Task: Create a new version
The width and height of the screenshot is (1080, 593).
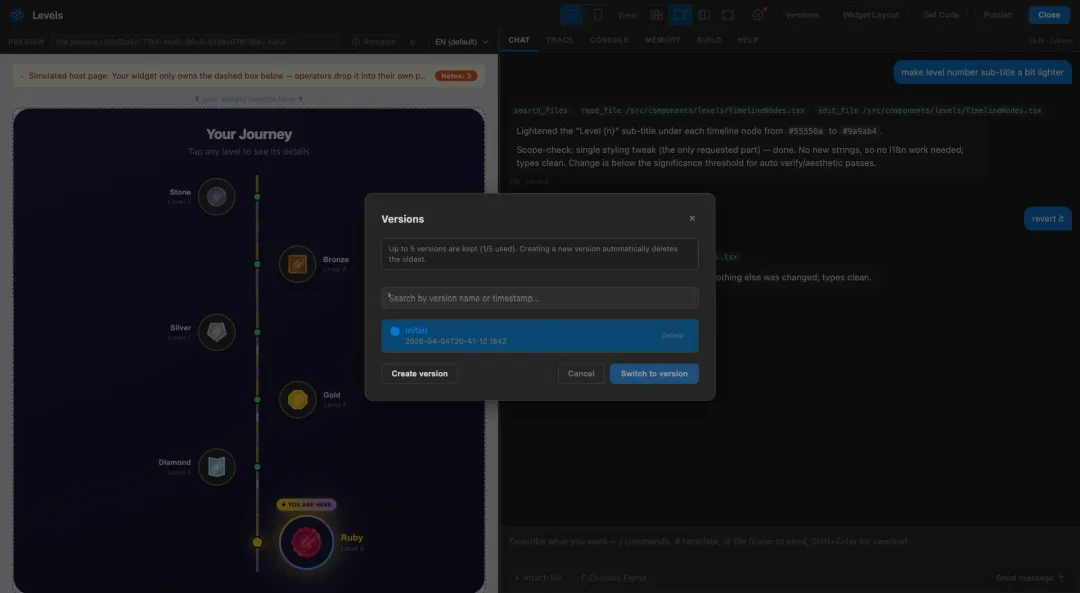Action: [419, 373]
